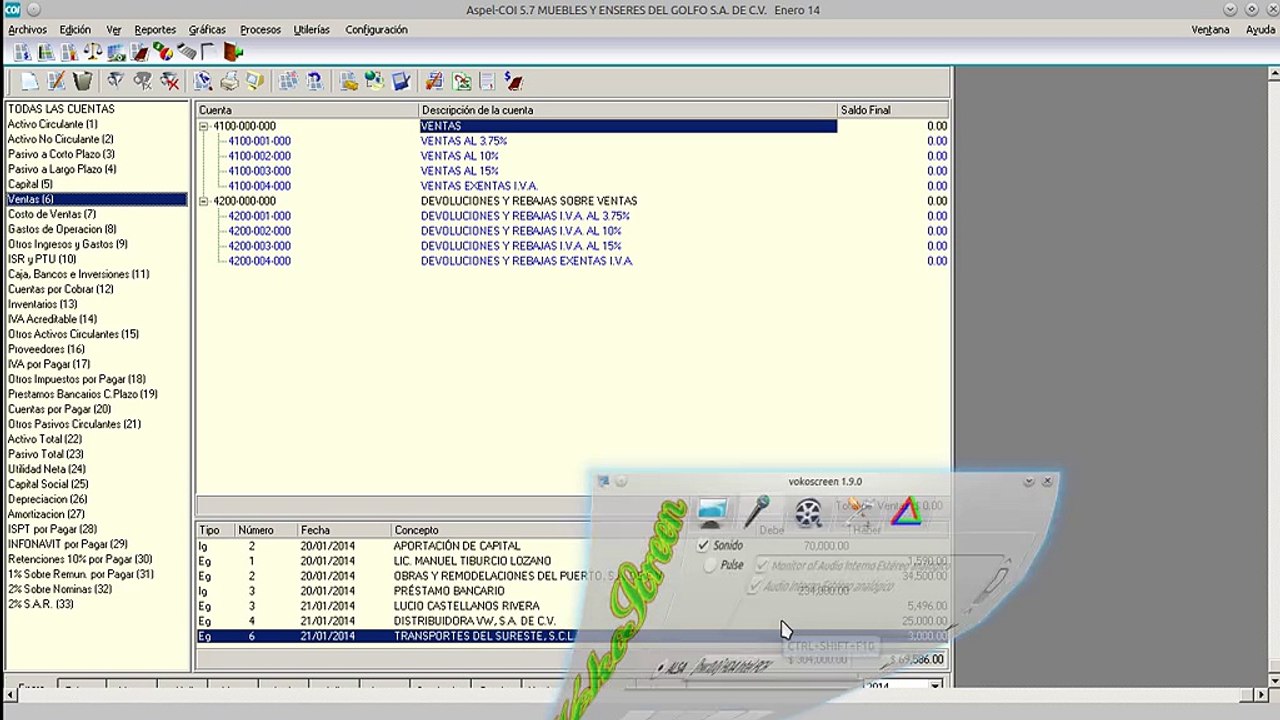Open the screen settings tab in vokoscreen
Viewport: 1280px width, 720px height.
pos(712,513)
